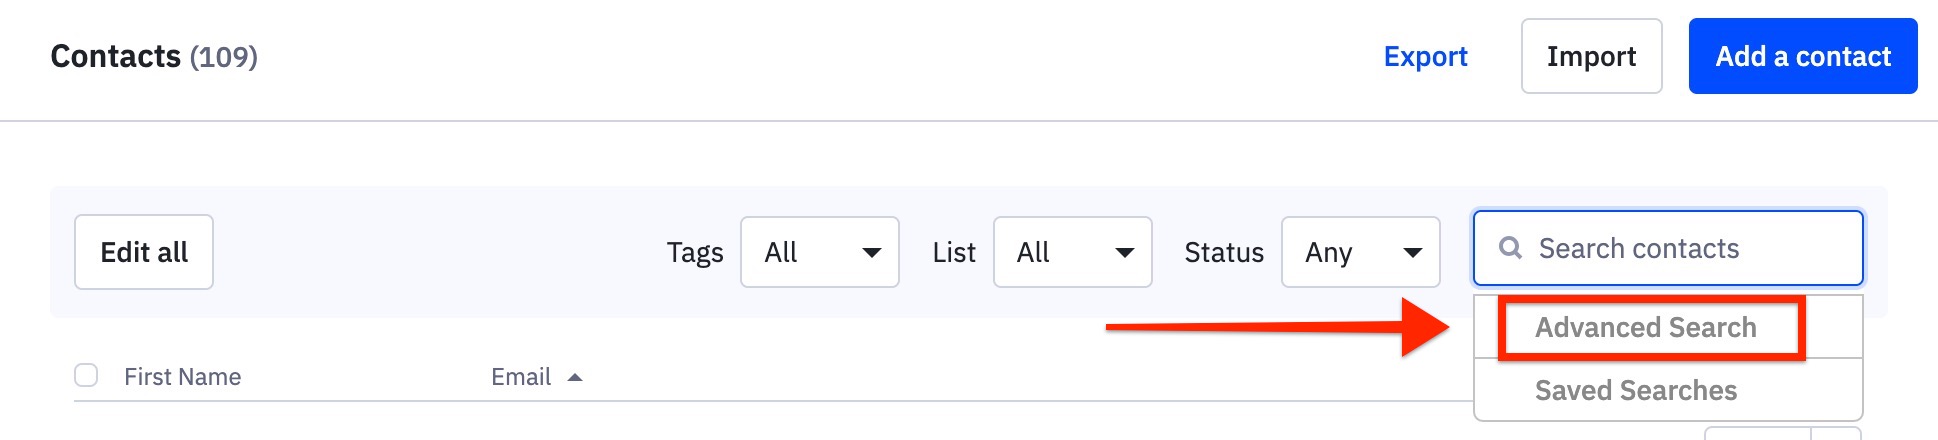Viewport: 1938px width, 440px height.
Task: Click the Email sort ascending arrow
Action: pos(575,377)
